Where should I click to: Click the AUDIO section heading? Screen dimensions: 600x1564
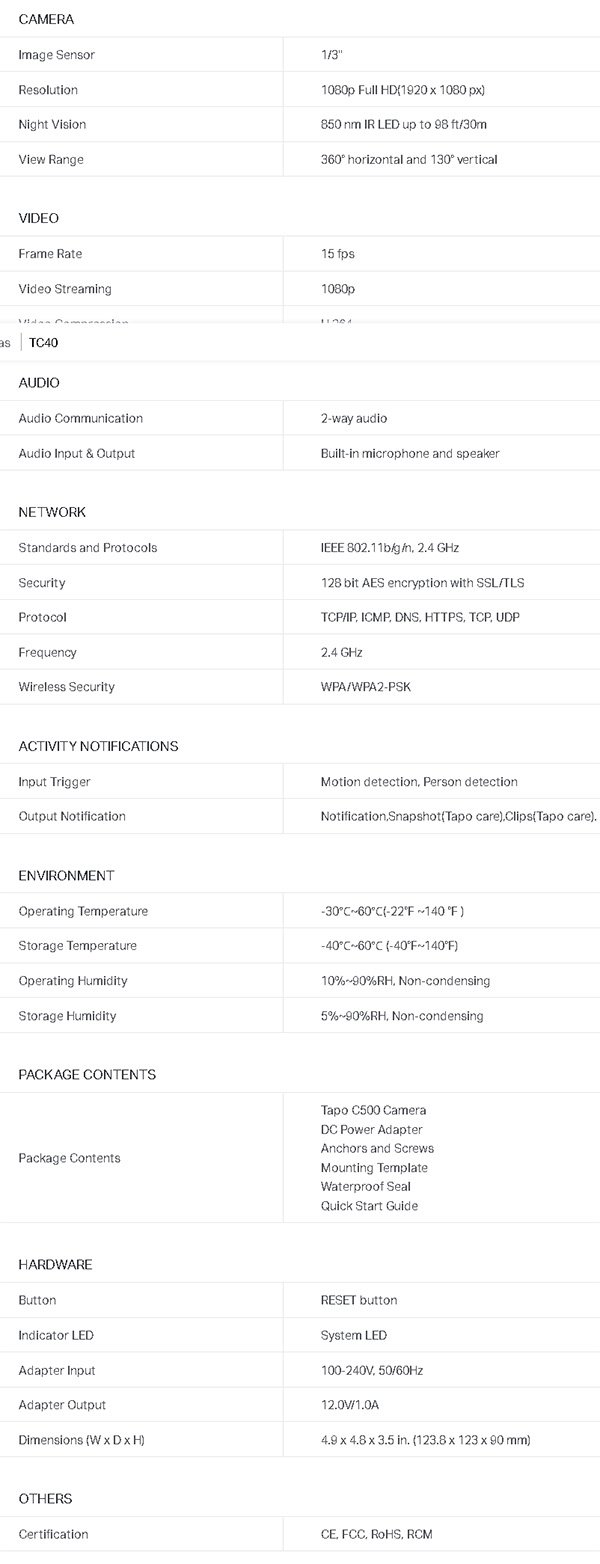click(39, 383)
